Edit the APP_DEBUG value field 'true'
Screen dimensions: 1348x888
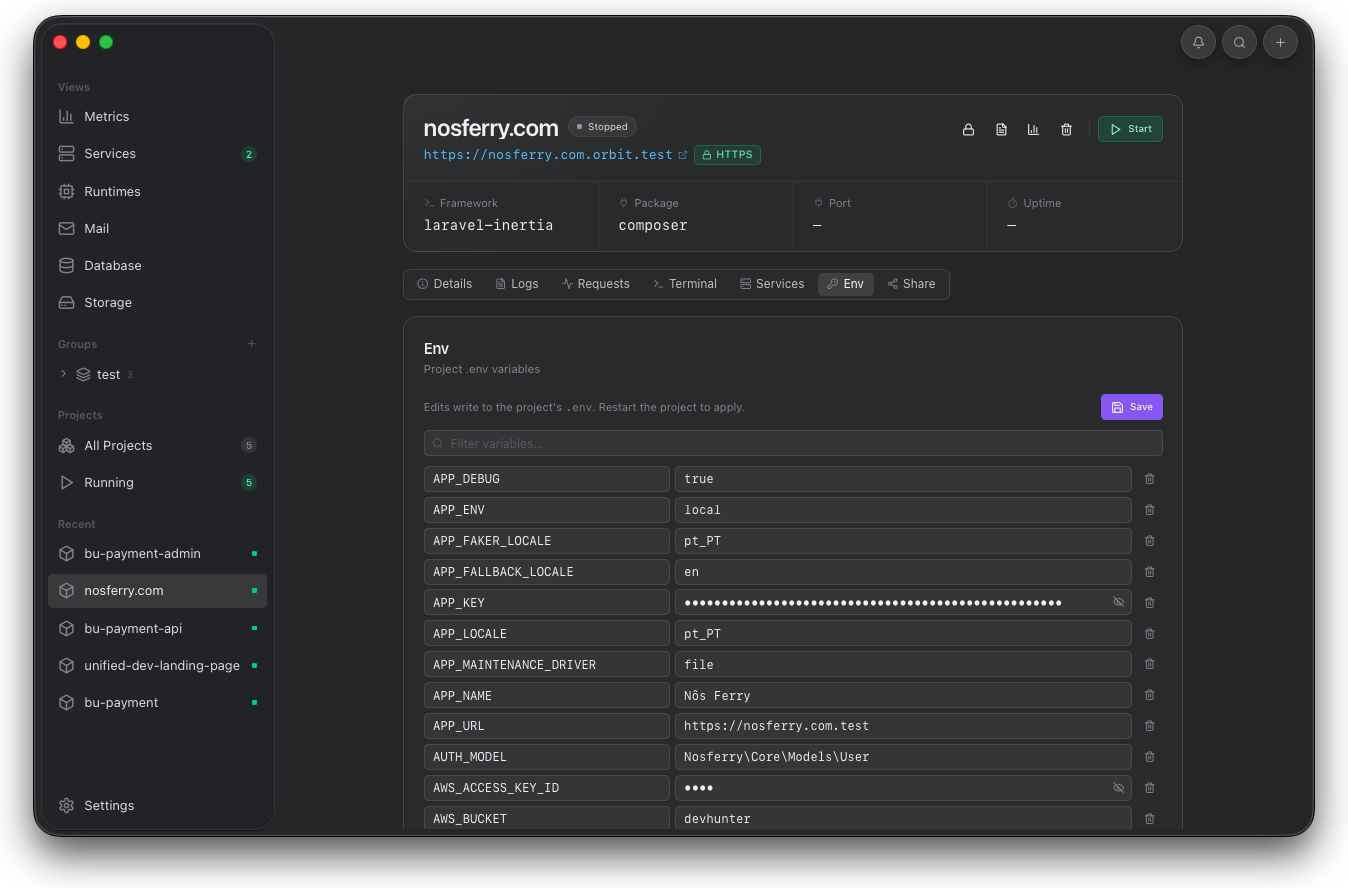coord(903,479)
